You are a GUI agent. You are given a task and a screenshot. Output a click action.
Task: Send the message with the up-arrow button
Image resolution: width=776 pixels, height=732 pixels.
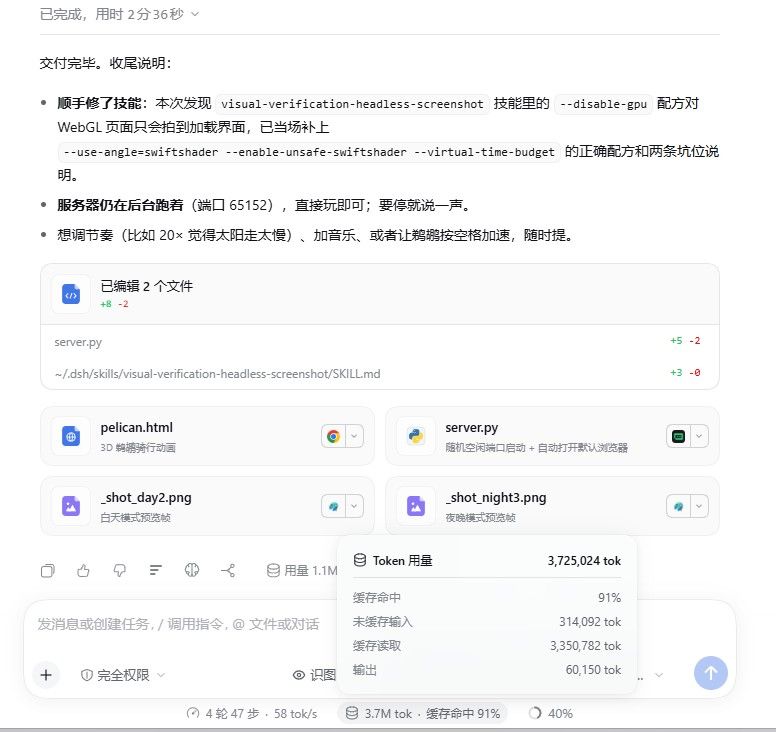pyautogui.click(x=711, y=673)
